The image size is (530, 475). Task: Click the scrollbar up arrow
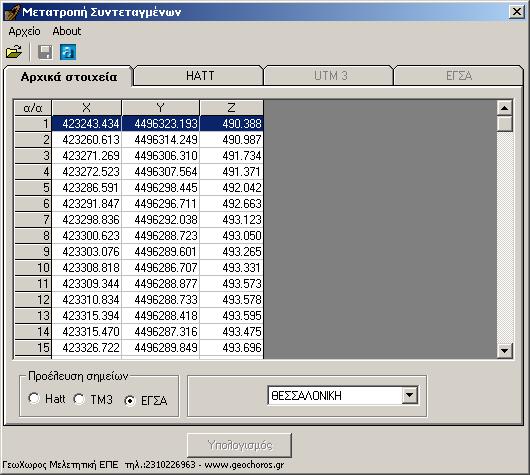[505, 108]
